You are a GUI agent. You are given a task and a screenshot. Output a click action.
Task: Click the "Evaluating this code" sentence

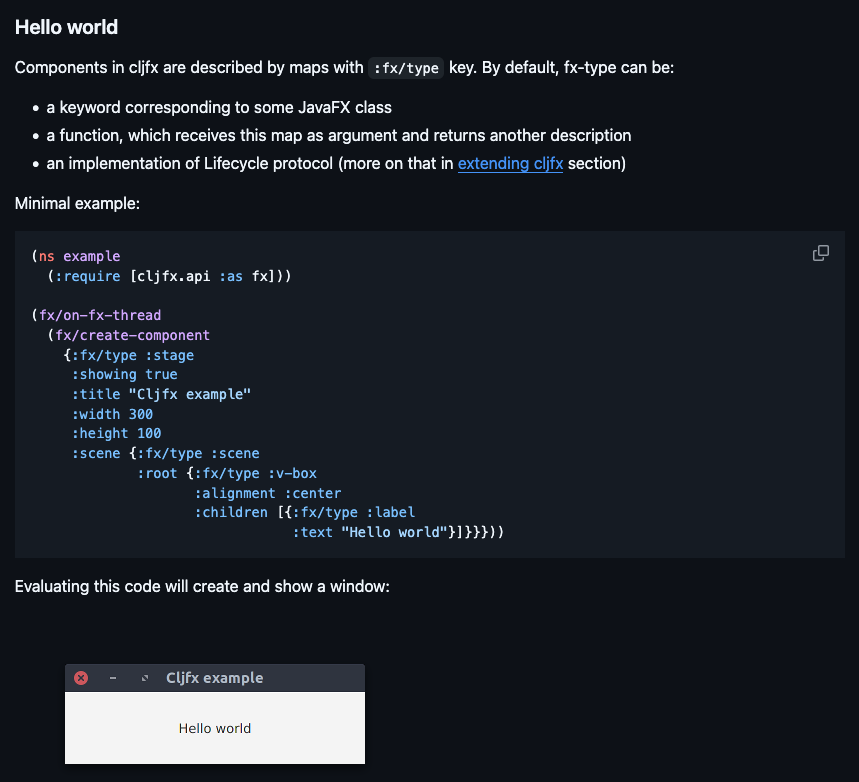pos(202,586)
